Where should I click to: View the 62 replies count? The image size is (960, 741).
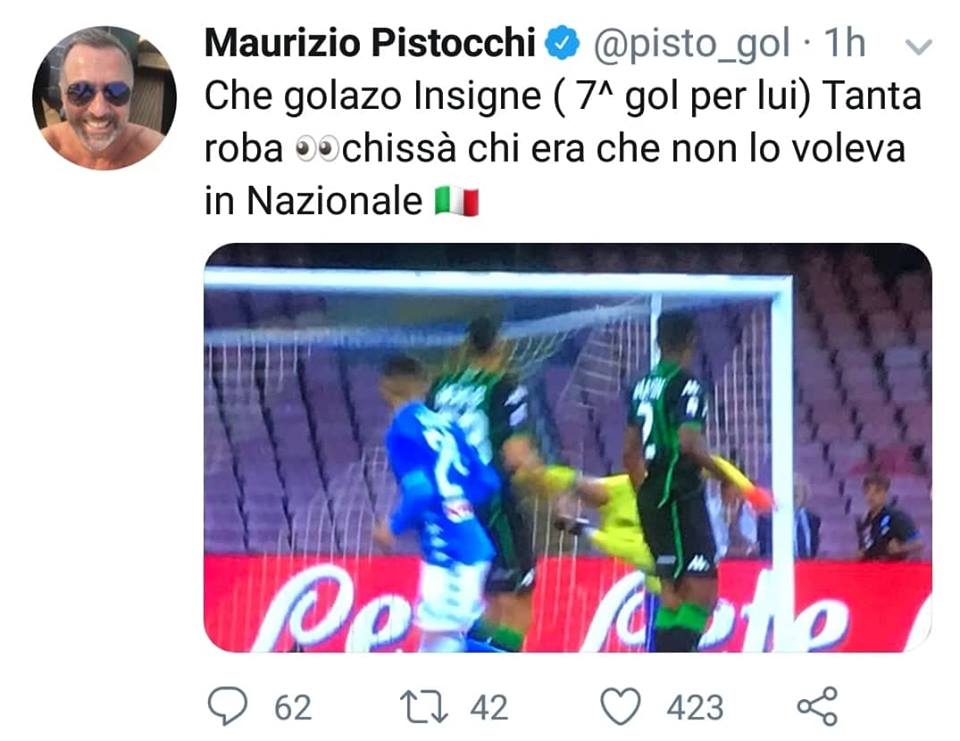293,708
